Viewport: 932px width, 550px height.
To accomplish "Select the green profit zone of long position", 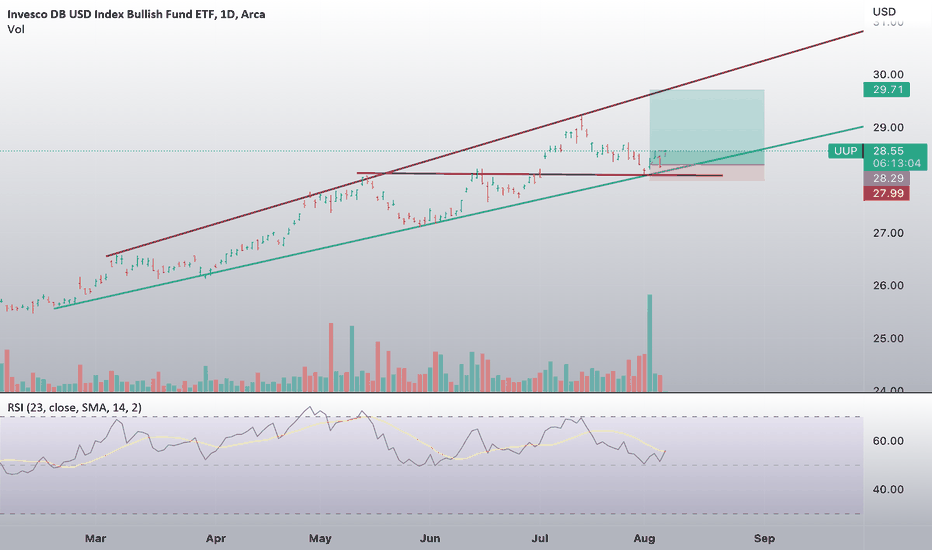I will click(x=707, y=127).
